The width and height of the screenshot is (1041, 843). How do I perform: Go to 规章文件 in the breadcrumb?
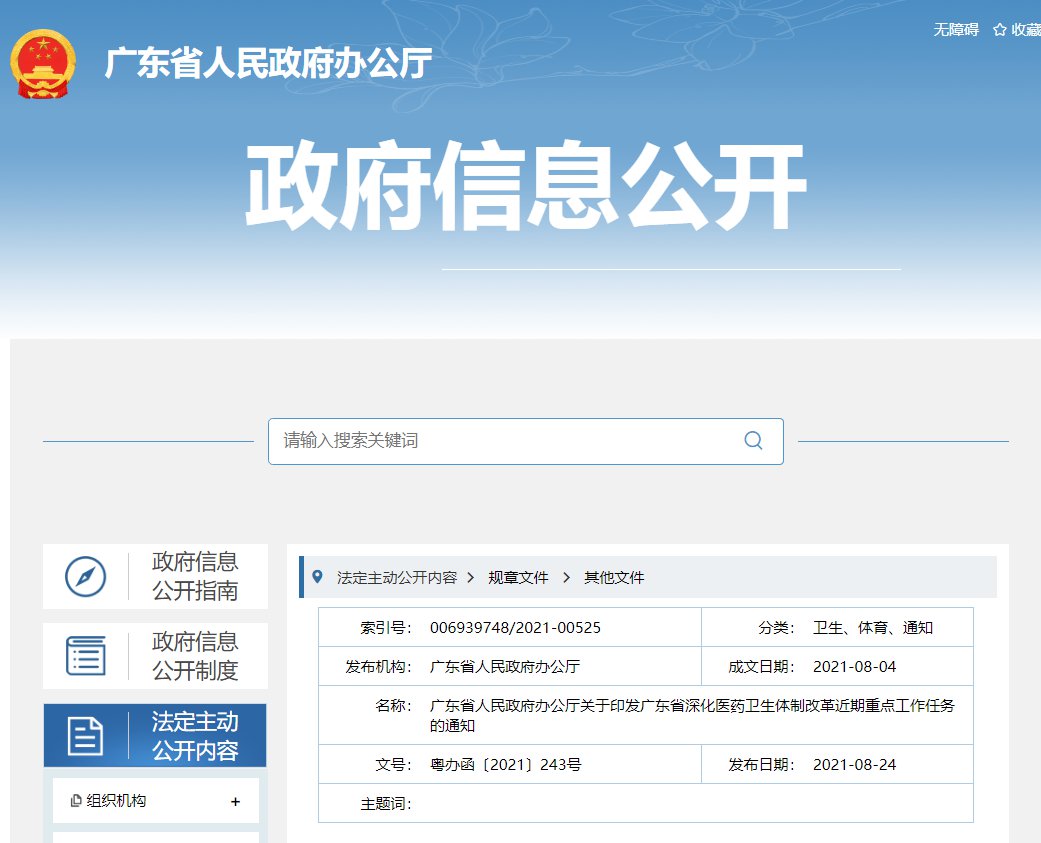518,577
